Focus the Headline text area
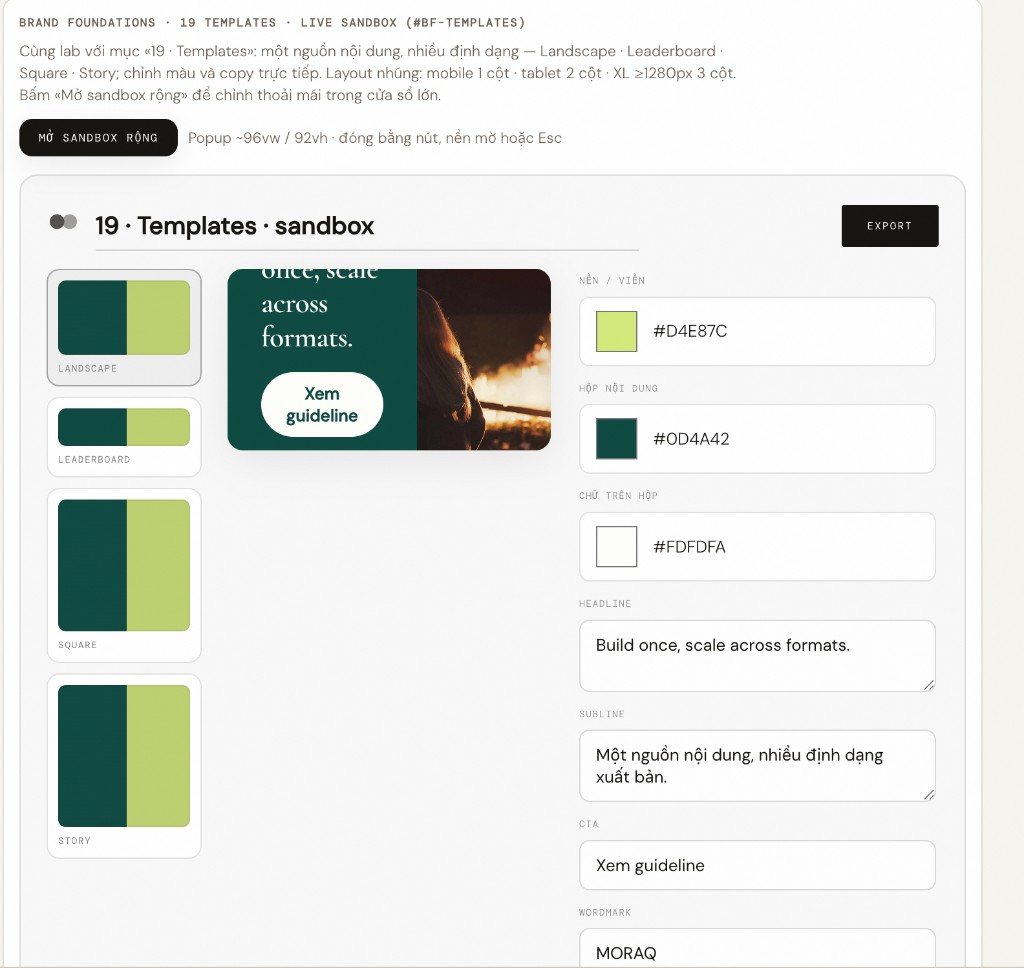This screenshot has width=1024, height=968. (x=757, y=656)
